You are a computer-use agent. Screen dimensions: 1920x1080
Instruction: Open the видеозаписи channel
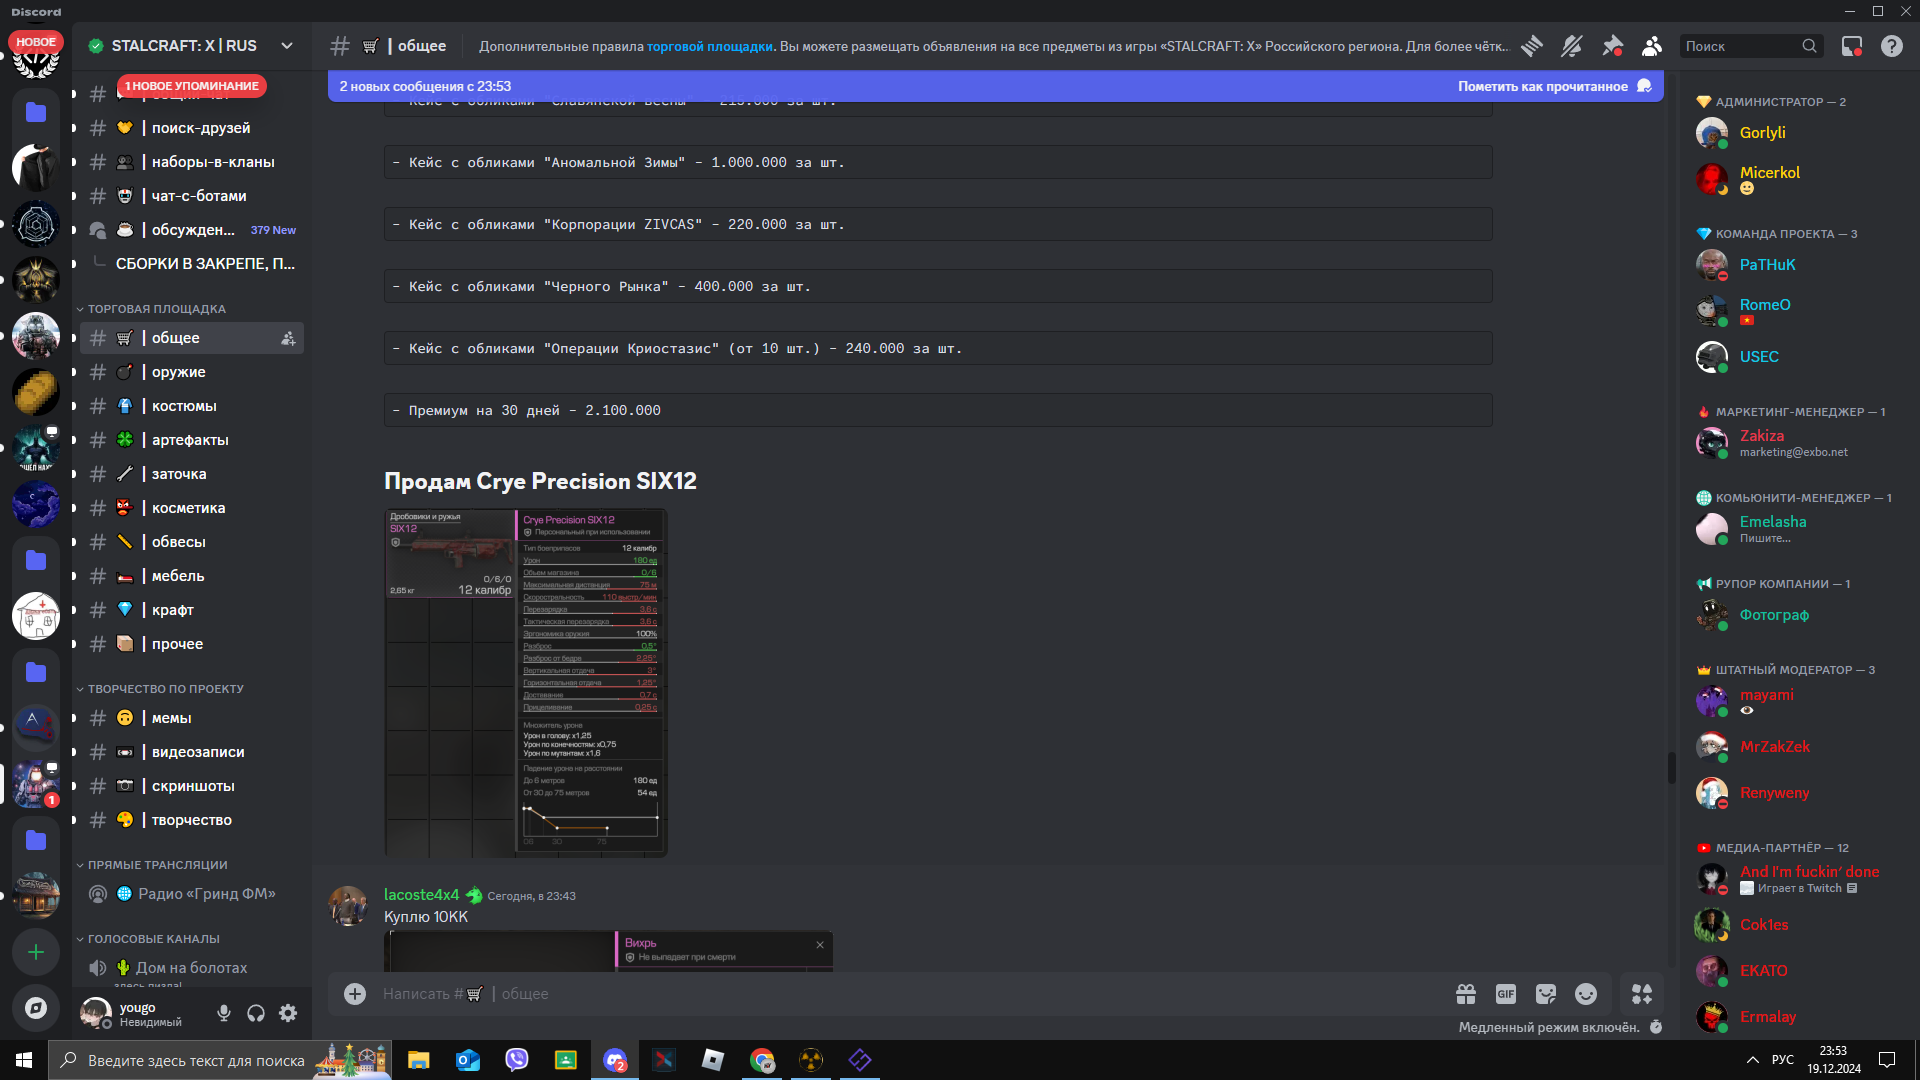click(192, 752)
